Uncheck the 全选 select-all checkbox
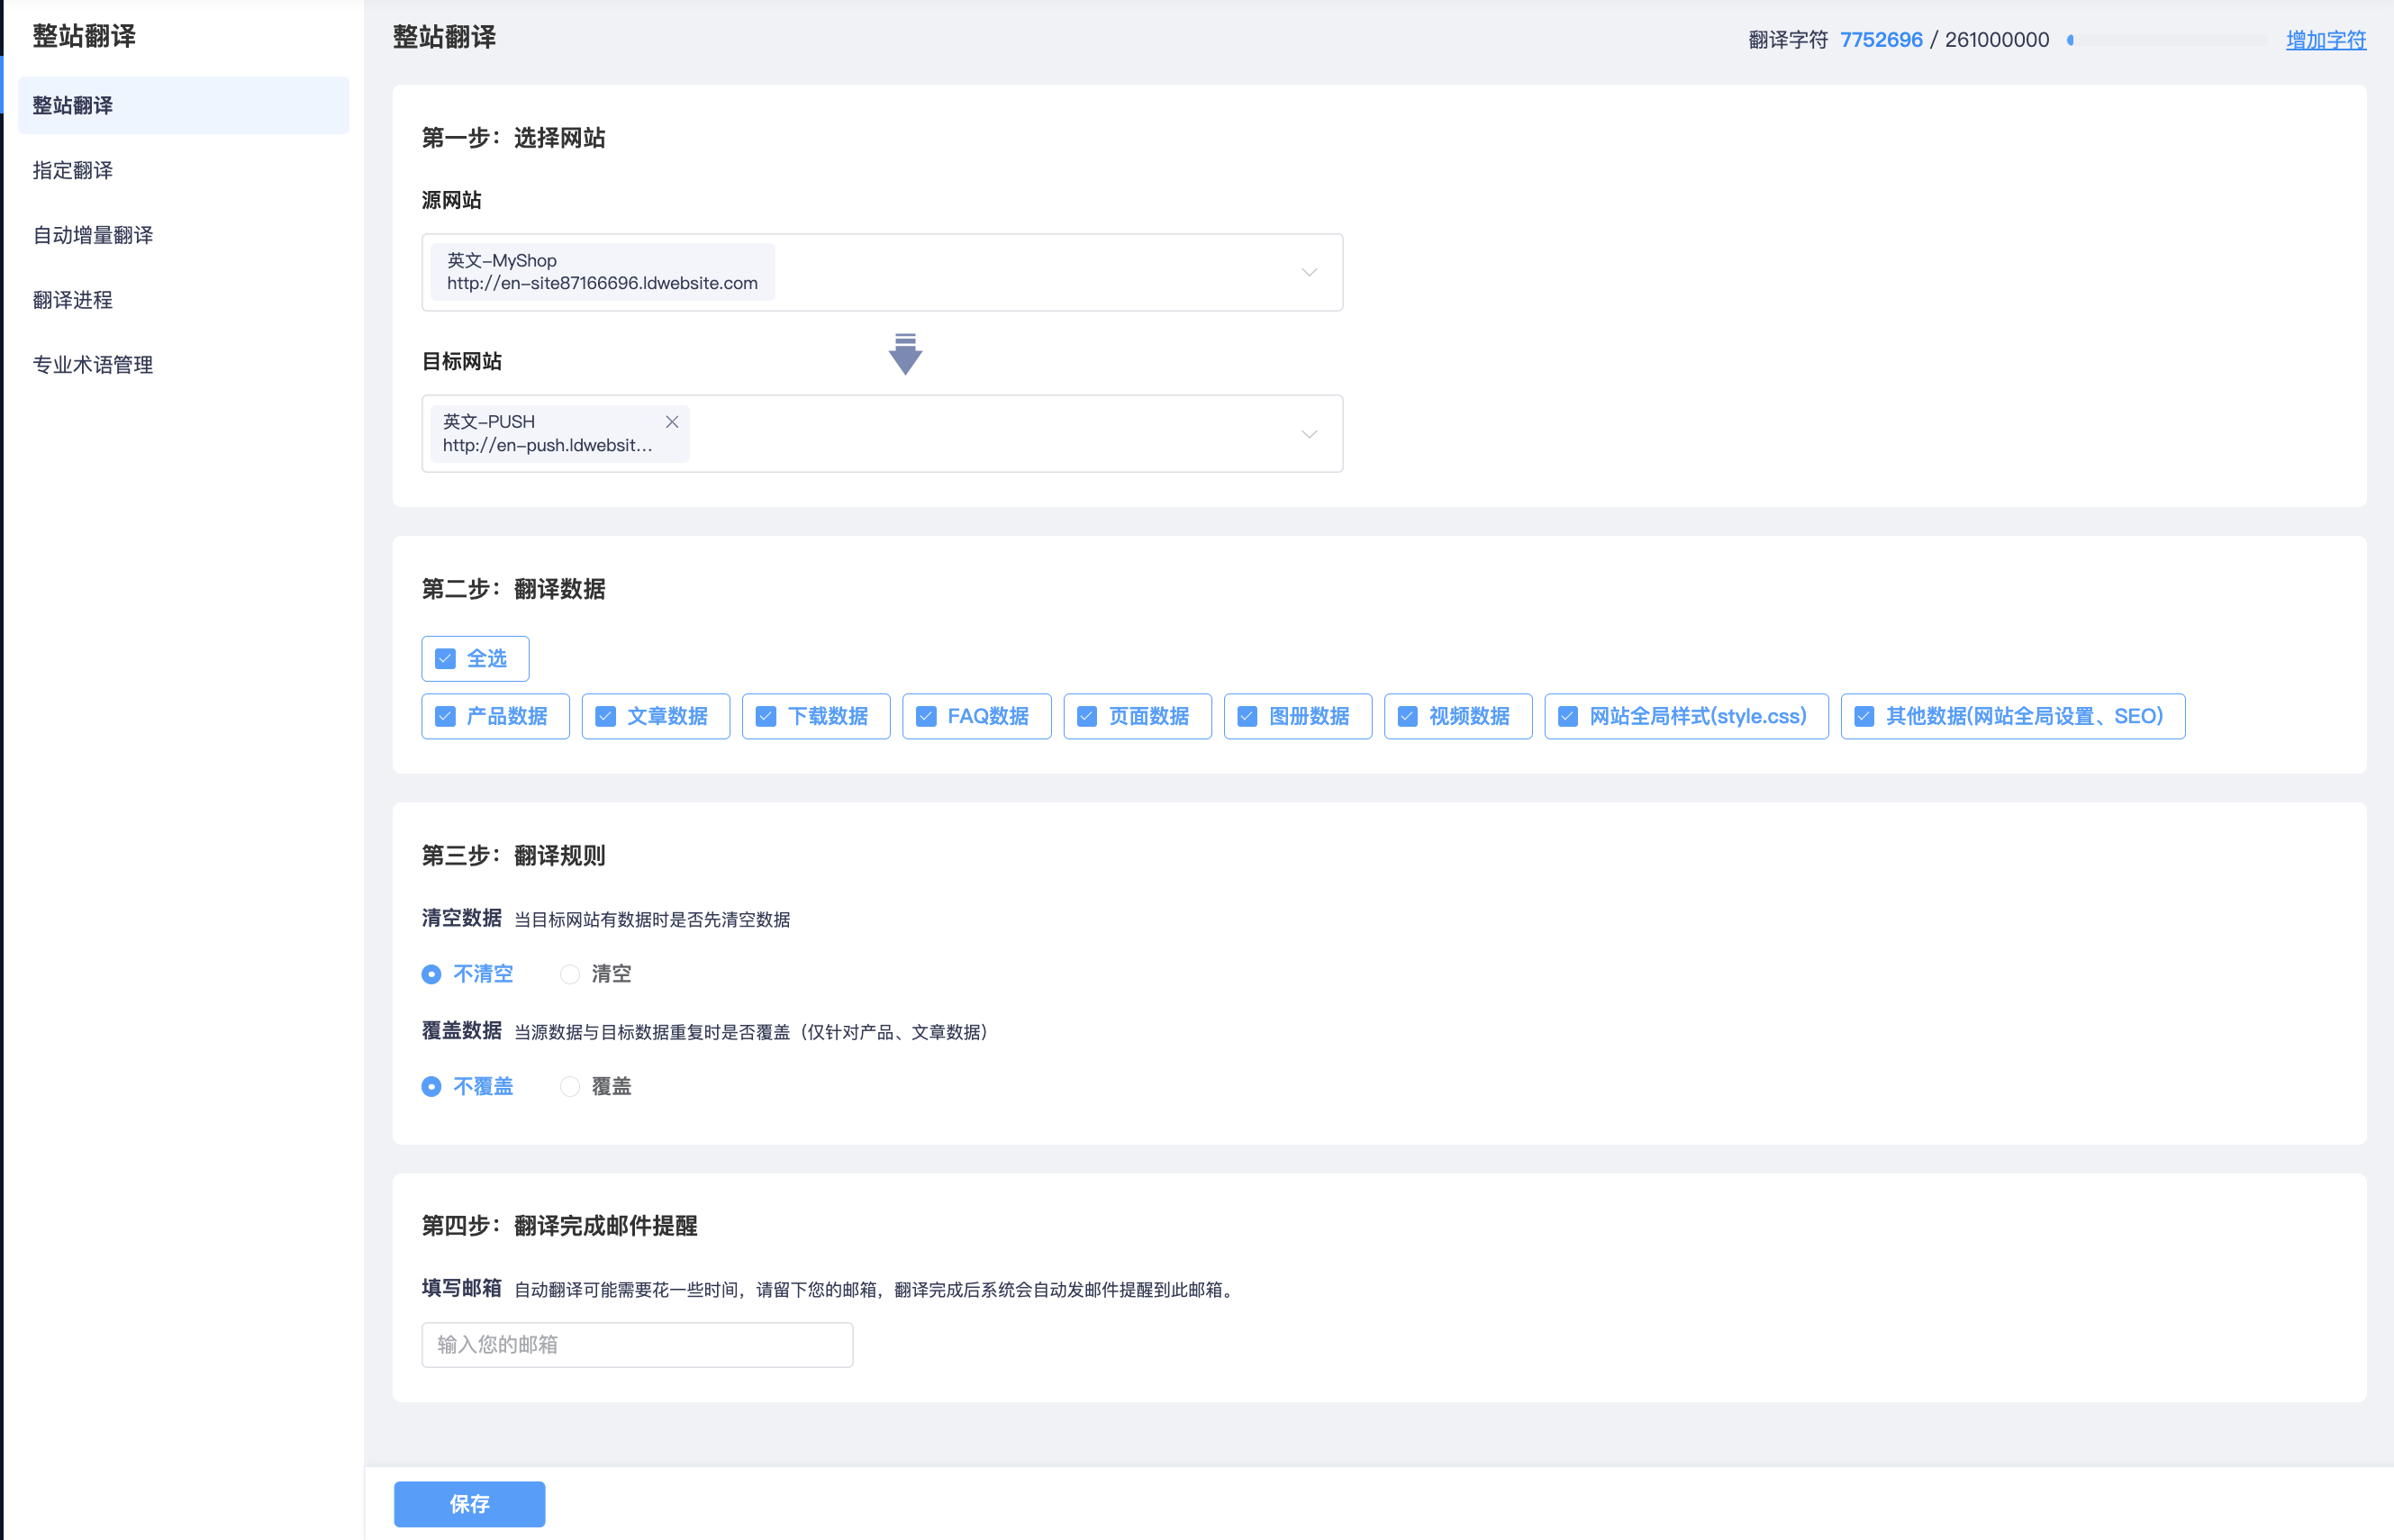Screen dimensions: 2394x1540 [x=446, y=659]
